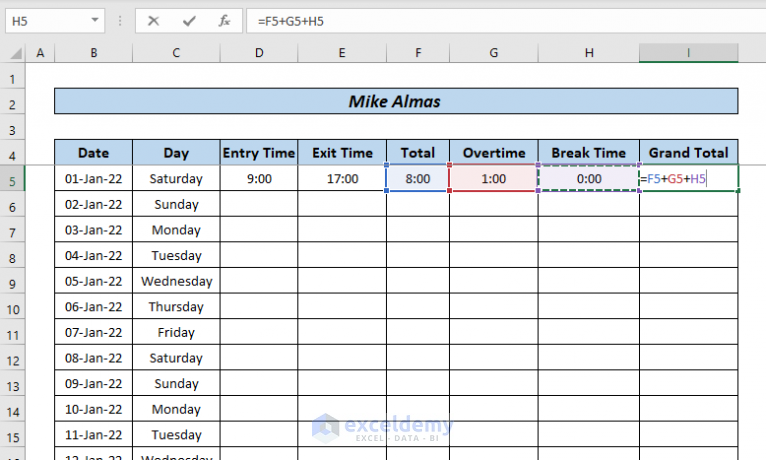Screen dimensions: 766x460
Task: Click the Day header cell
Action: (x=176, y=152)
